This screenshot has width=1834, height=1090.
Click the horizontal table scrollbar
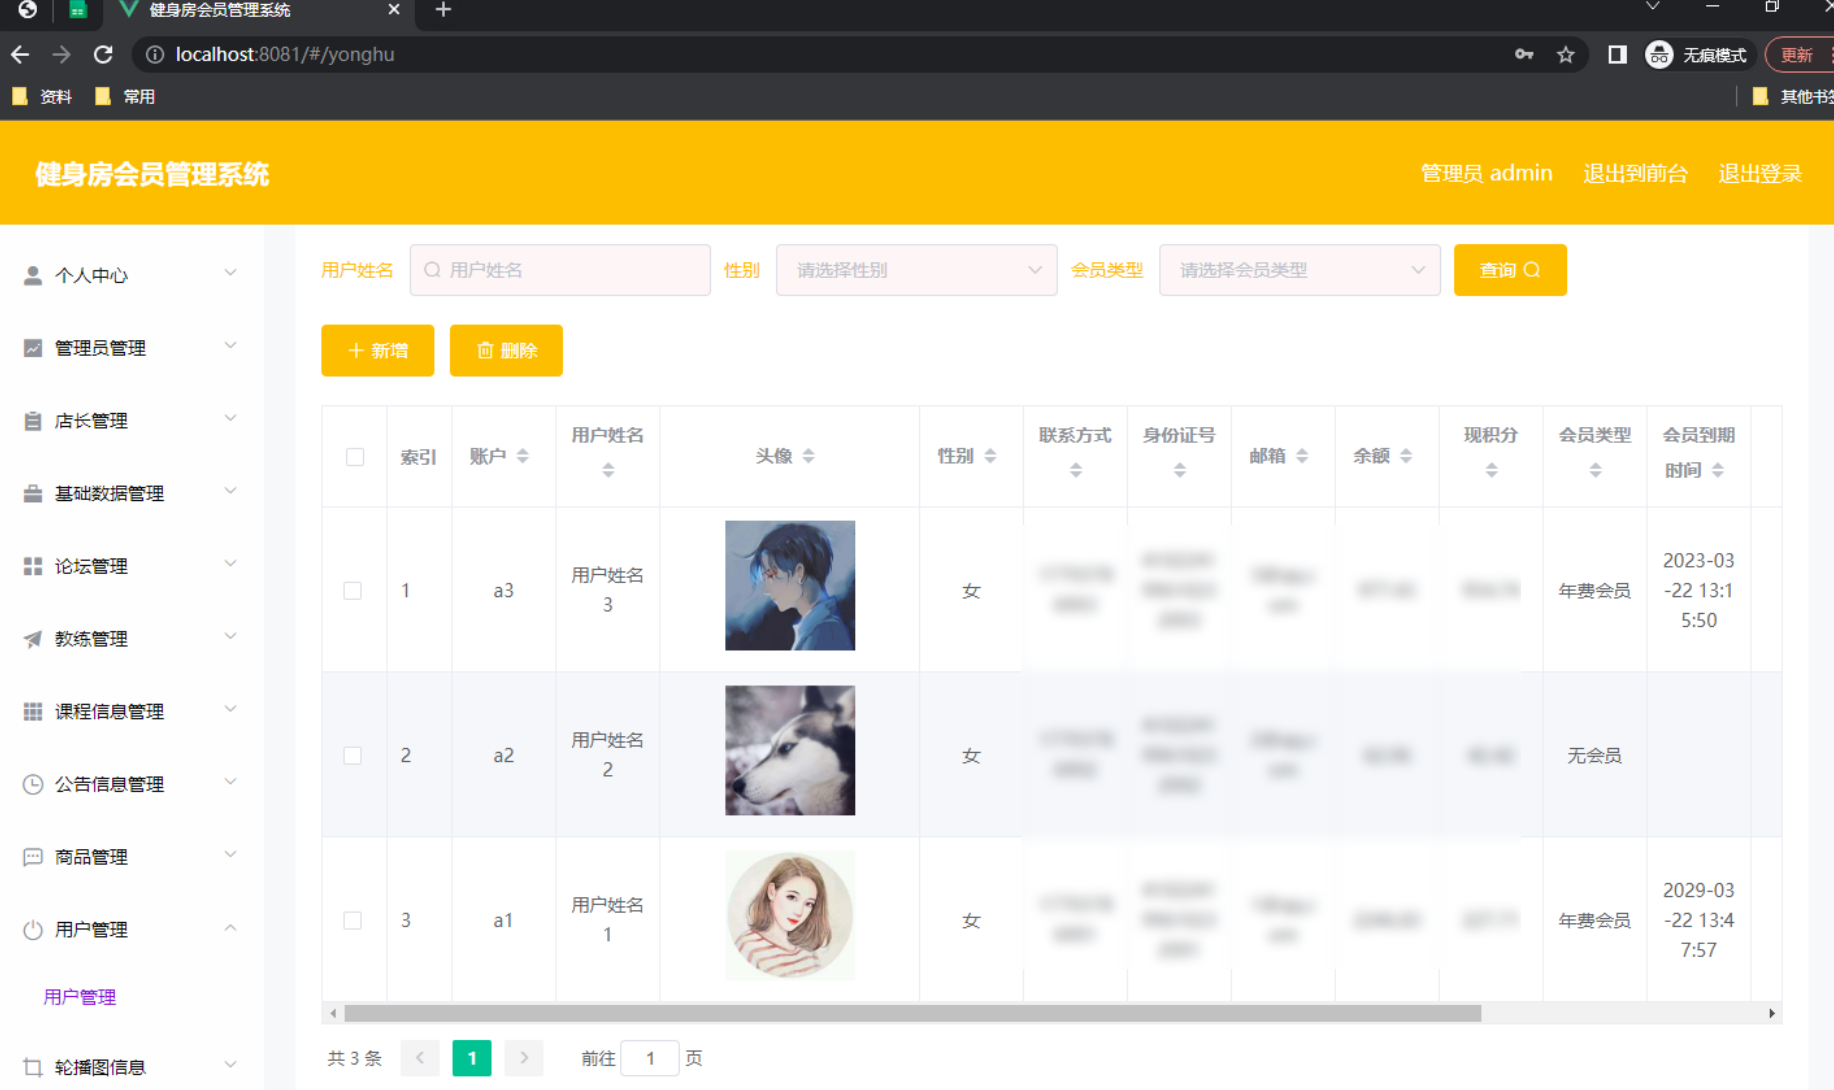[x=912, y=1013]
